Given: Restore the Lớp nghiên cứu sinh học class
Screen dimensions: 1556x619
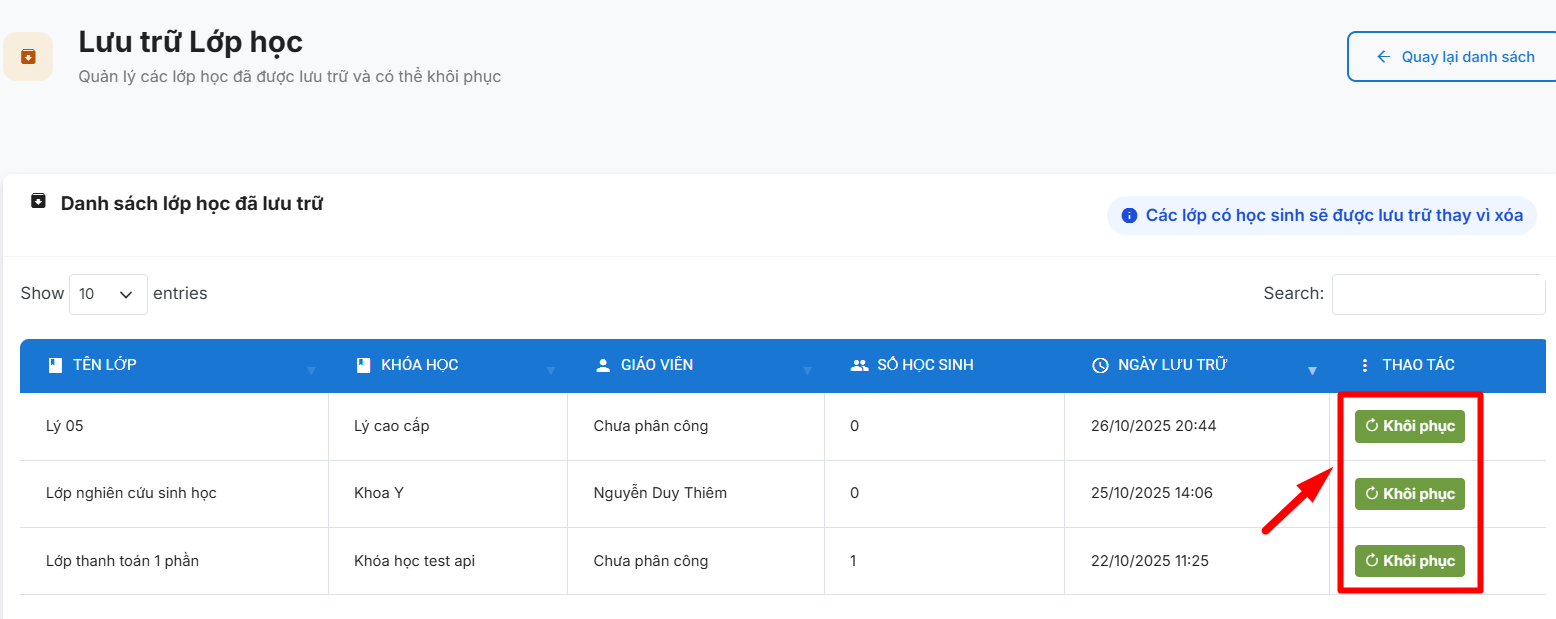Looking at the screenshot, I should (1409, 494).
